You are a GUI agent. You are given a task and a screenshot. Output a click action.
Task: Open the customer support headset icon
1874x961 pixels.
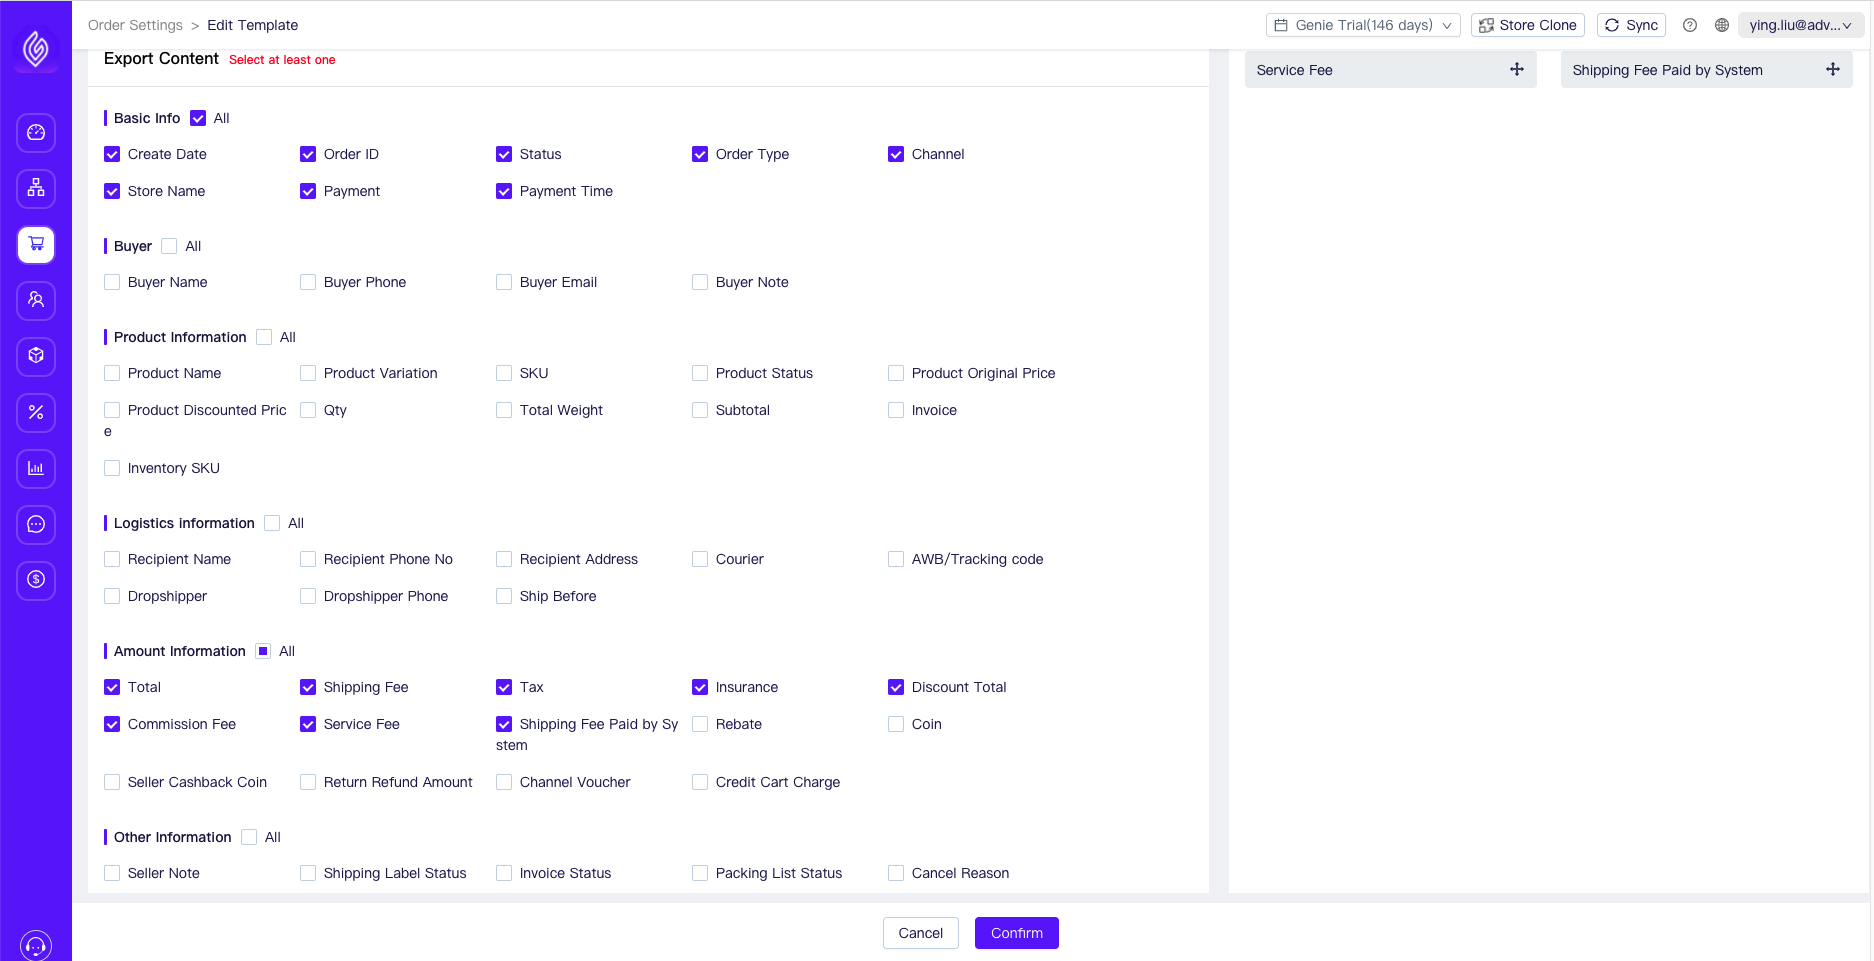pos(36,945)
